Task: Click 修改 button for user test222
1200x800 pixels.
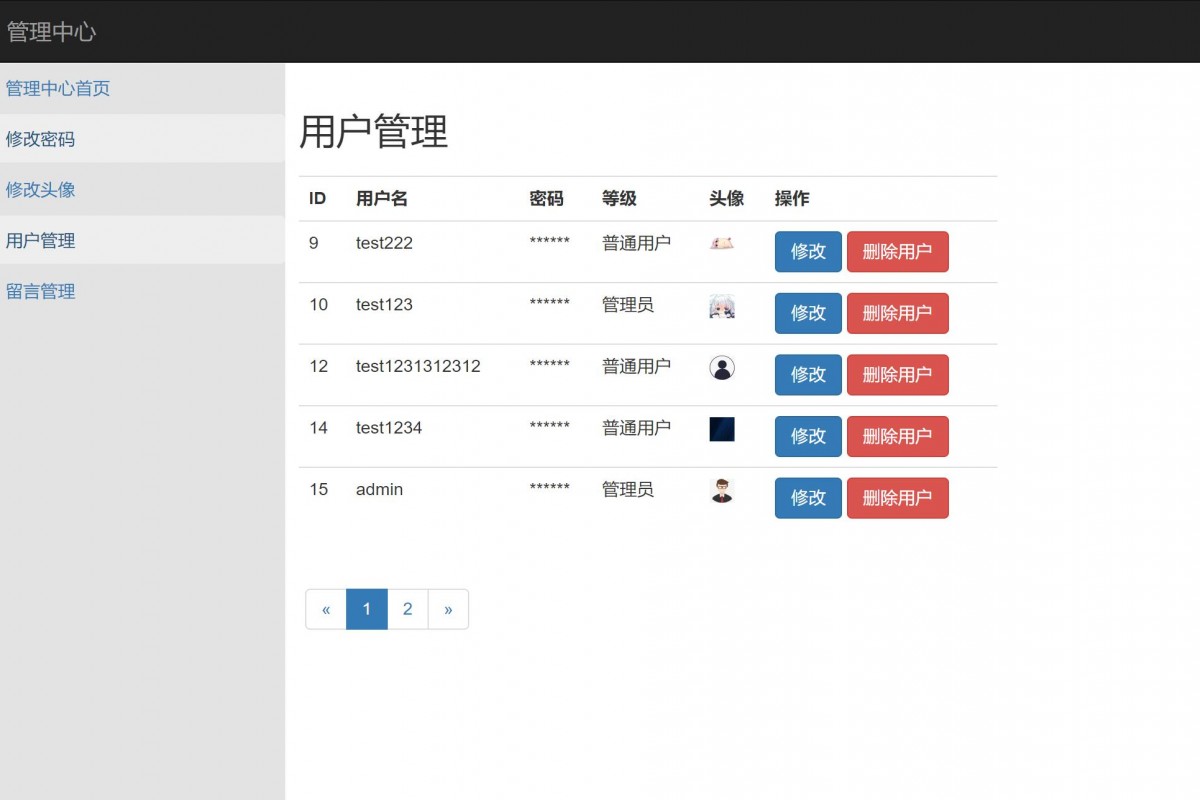Action: (808, 252)
